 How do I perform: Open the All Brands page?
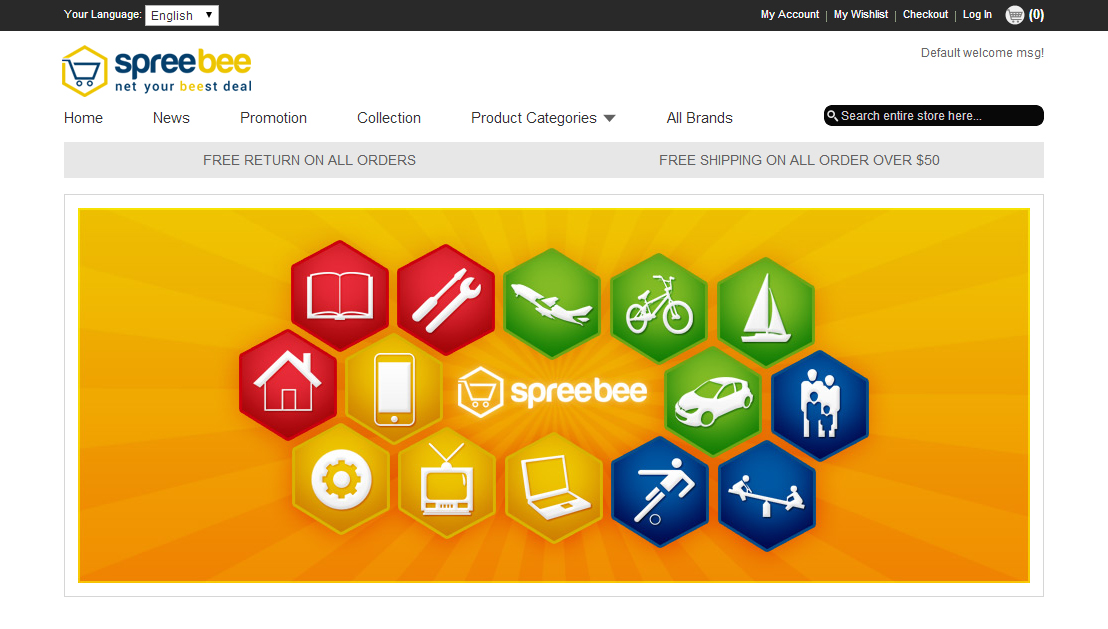700,118
